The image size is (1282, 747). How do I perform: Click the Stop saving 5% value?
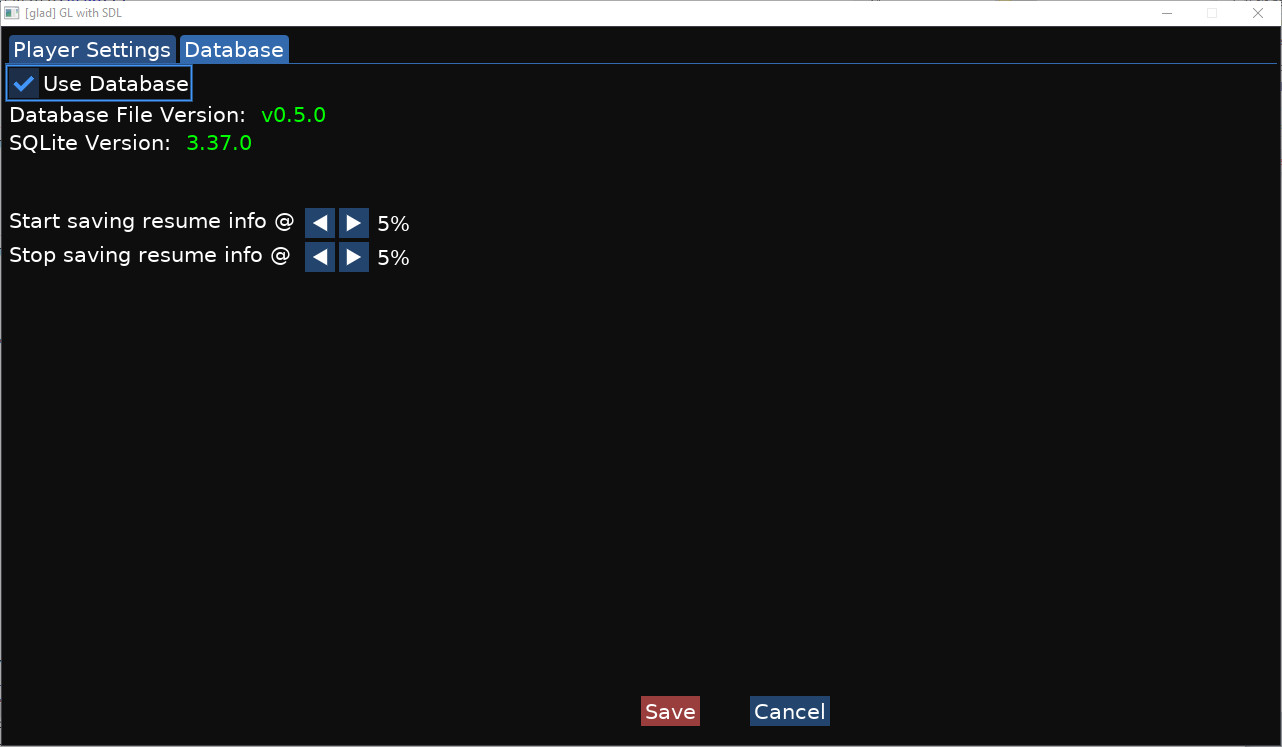393,258
